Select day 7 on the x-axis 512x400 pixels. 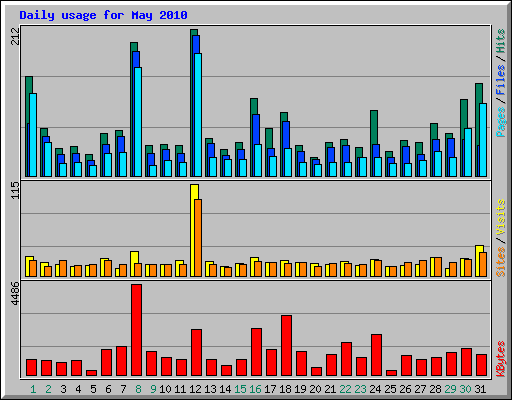pyautogui.click(x=123, y=389)
